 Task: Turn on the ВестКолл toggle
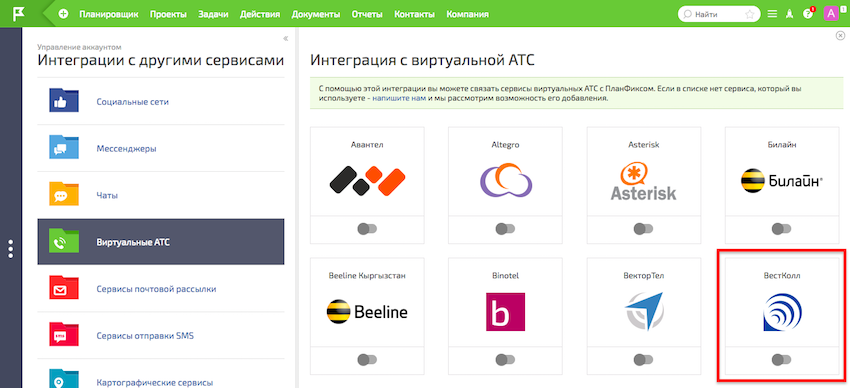point(782,359)
